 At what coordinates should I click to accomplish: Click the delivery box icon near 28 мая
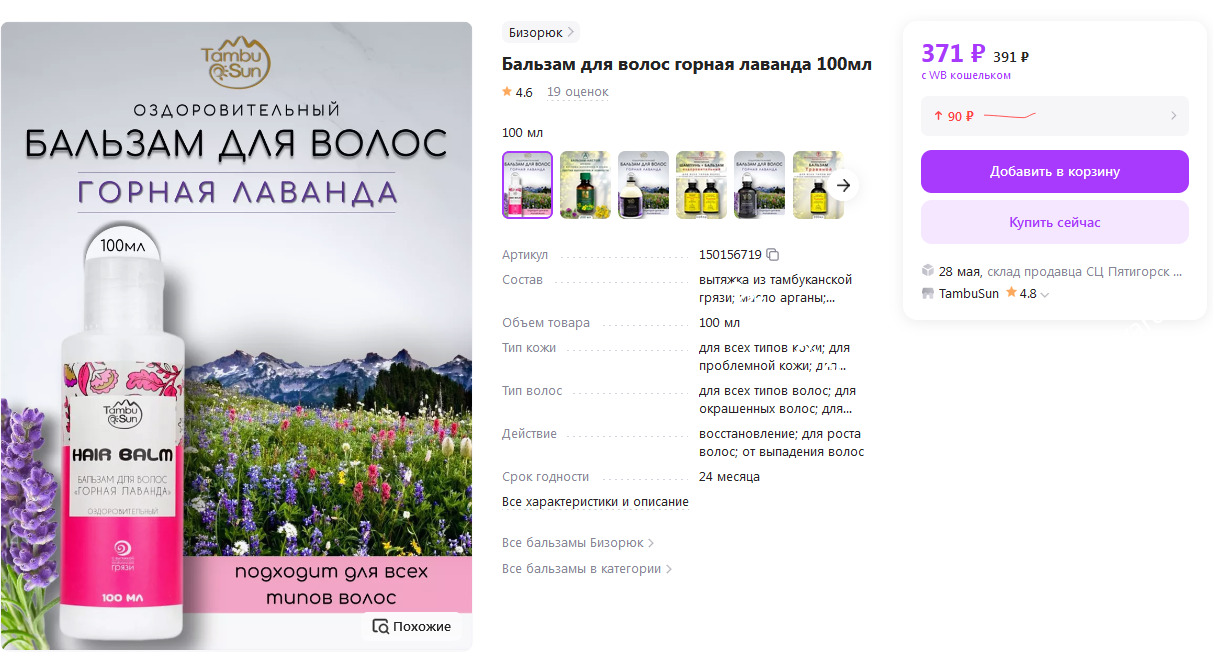coord(928,271)
